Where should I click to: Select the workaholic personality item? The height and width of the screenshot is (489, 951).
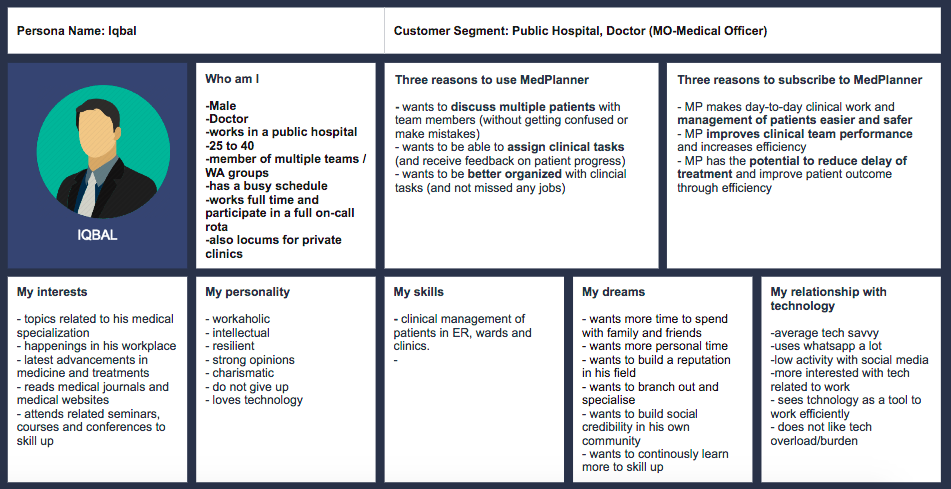point(238,319)
